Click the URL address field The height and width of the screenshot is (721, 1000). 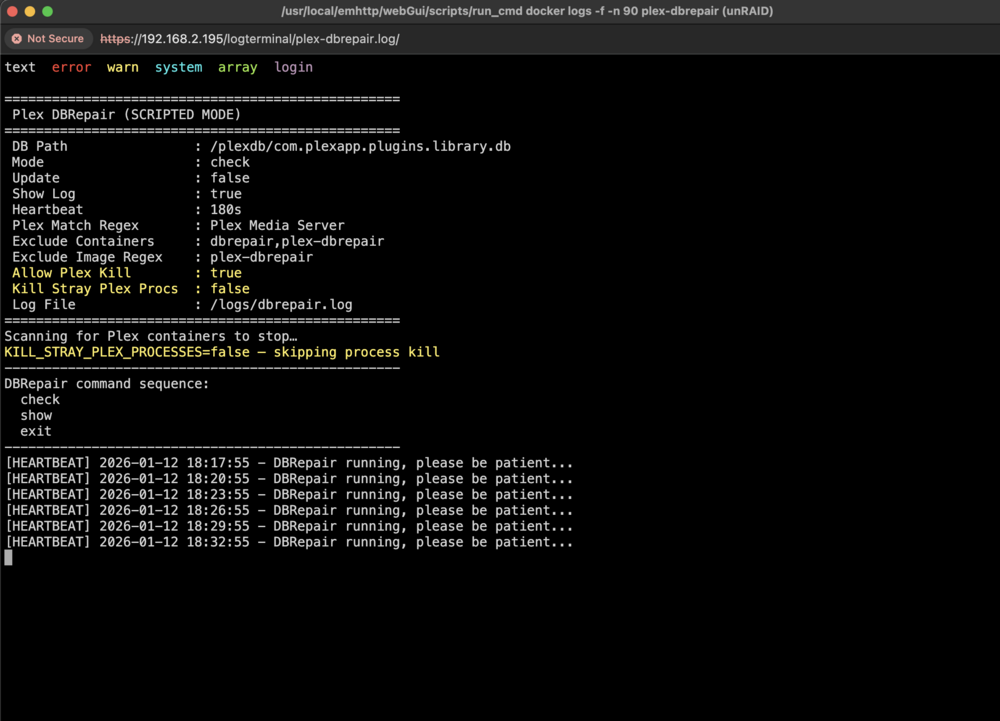(249, 39)
